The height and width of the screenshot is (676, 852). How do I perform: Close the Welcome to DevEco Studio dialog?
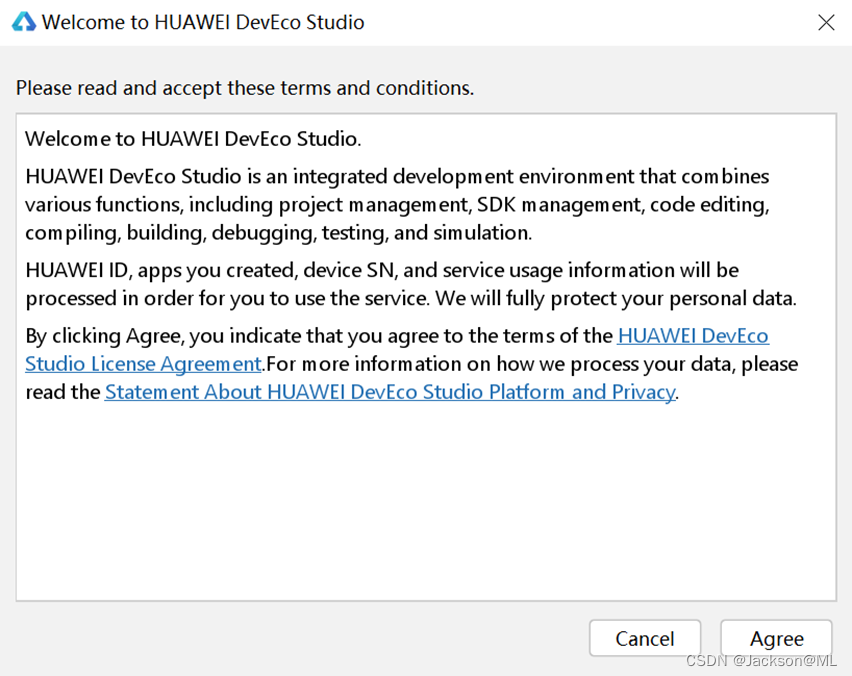[826, 22]
